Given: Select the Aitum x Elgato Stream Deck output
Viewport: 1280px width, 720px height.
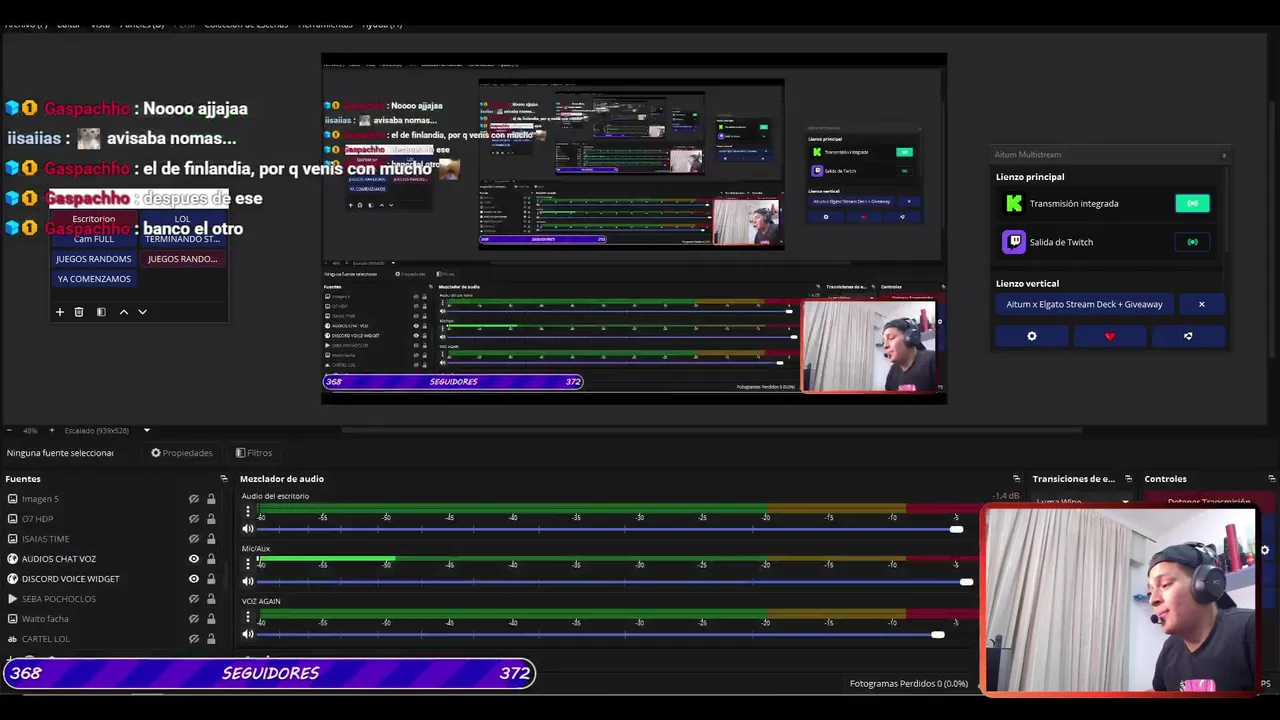Looking at the screenshot, I should point(1084,304).
